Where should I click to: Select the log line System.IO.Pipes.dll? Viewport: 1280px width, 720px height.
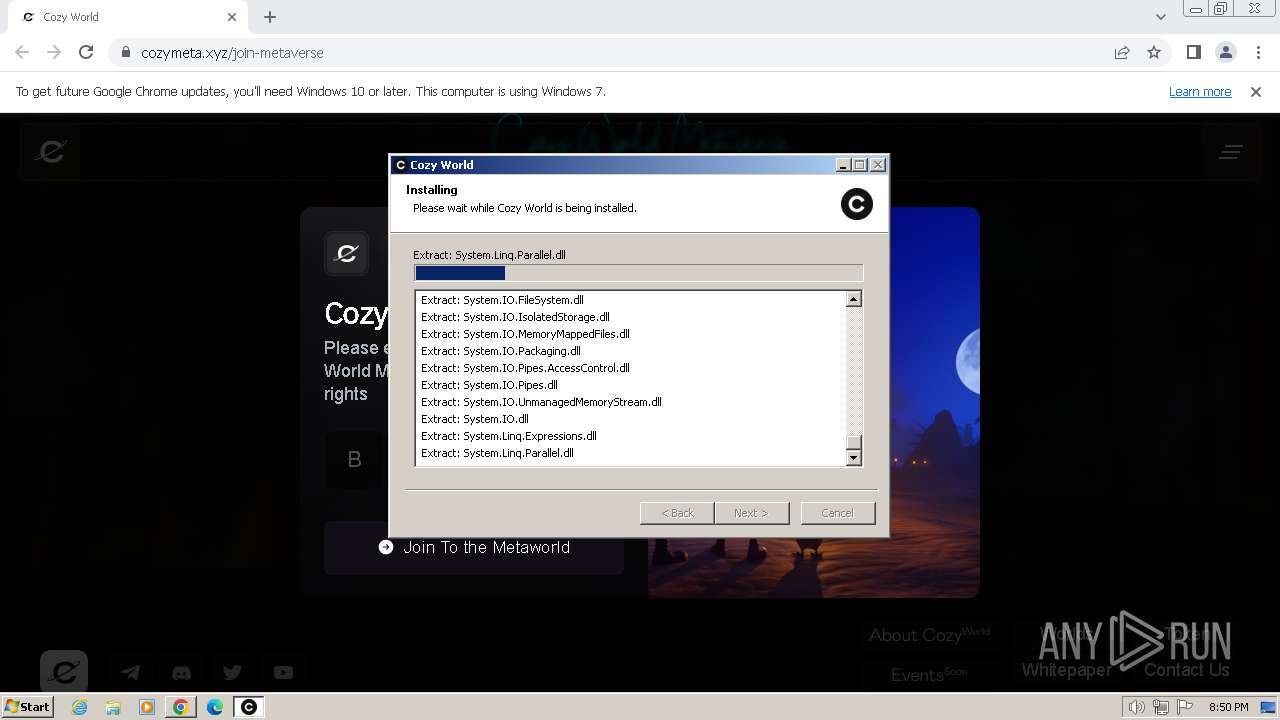point(489,385)
